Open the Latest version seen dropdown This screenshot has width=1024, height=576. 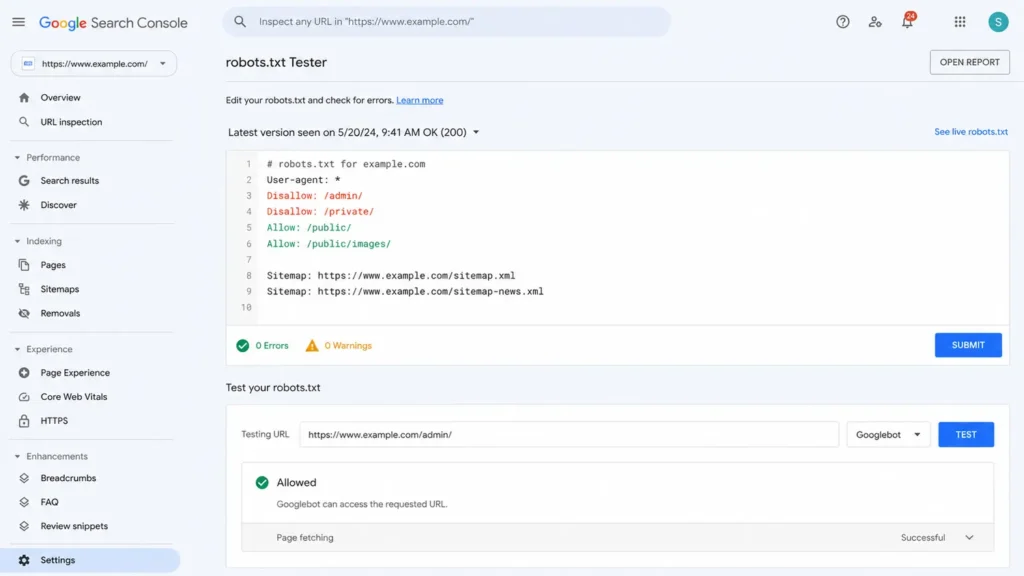pyautogui.click(x=353, y=132)
